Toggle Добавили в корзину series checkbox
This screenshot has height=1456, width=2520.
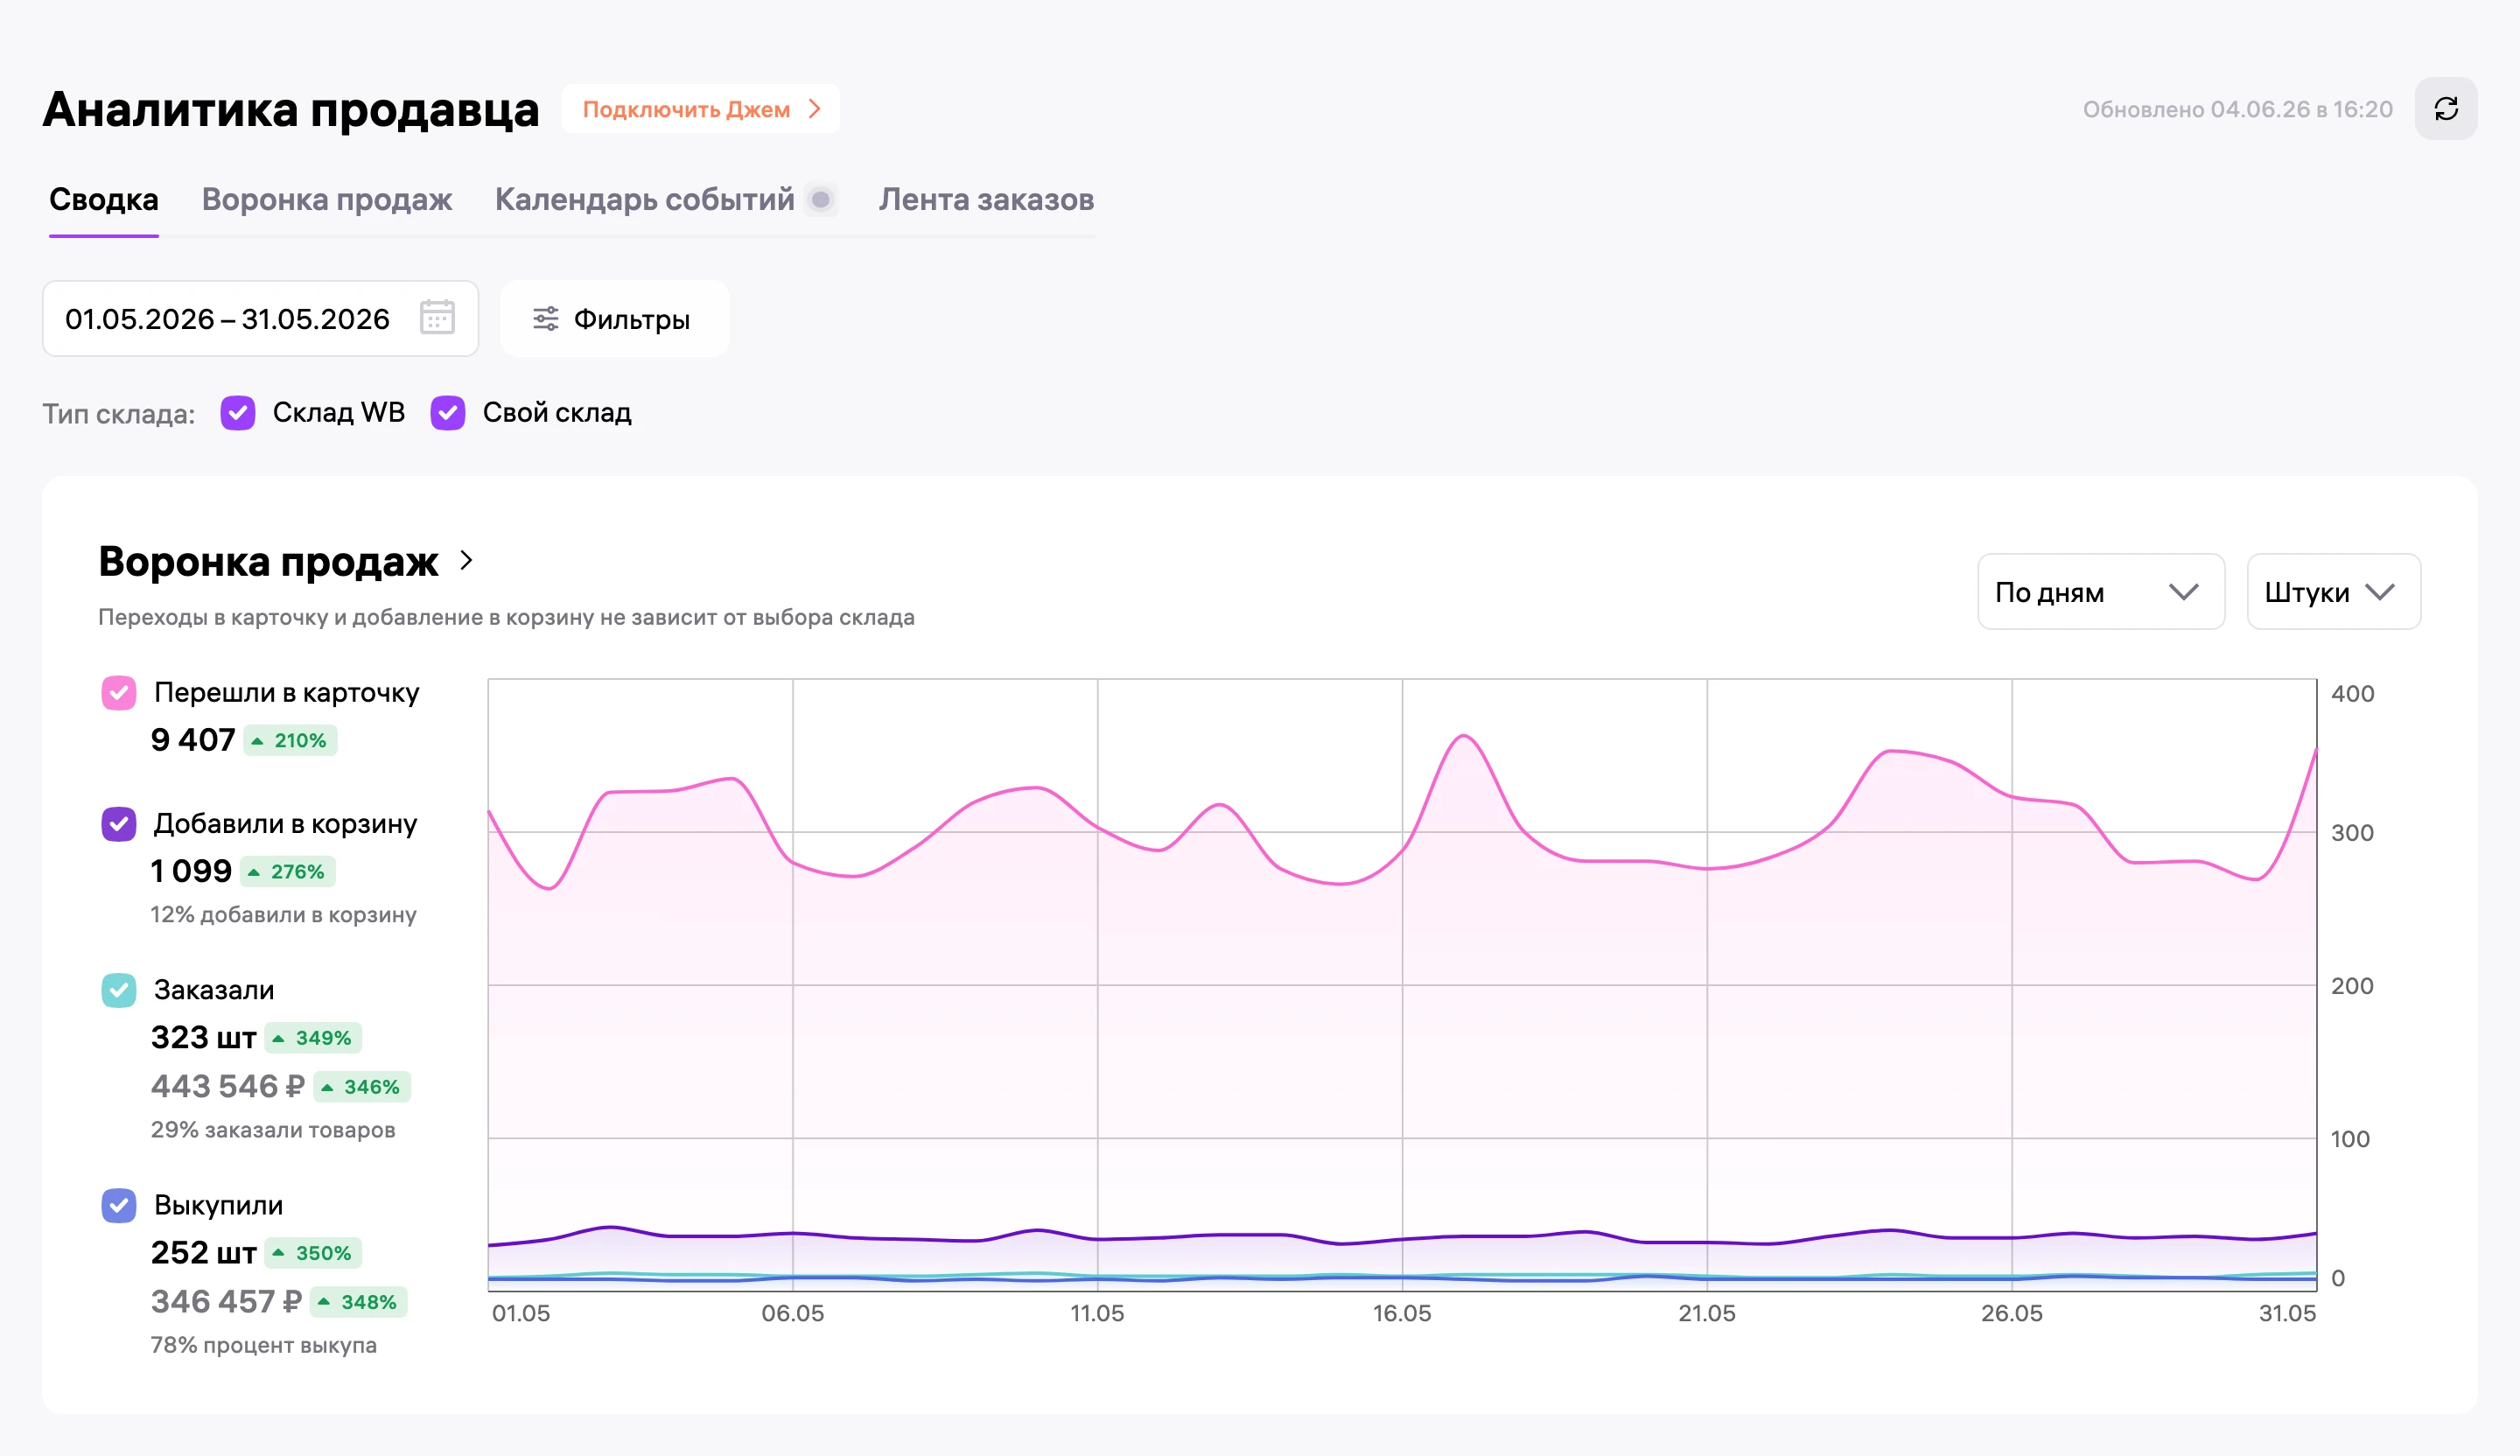[x=119, y=824]
